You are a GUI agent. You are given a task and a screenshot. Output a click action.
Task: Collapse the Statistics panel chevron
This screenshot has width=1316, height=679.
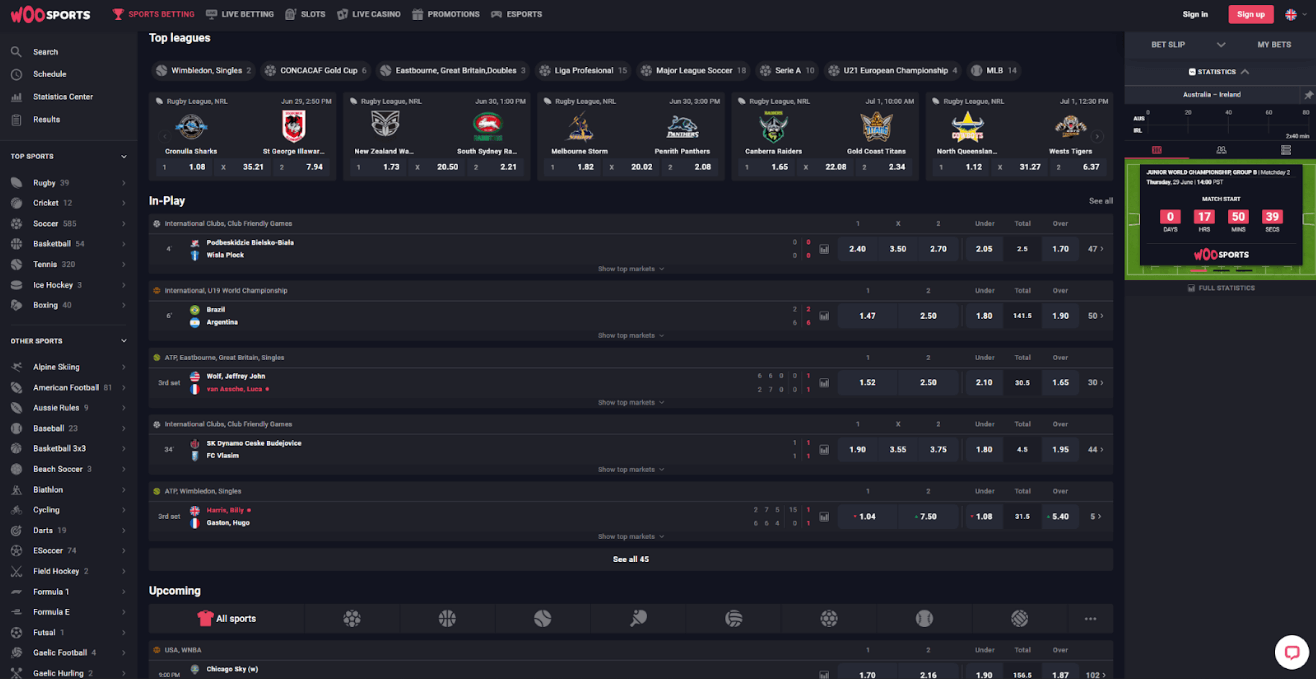[1245, 72]
